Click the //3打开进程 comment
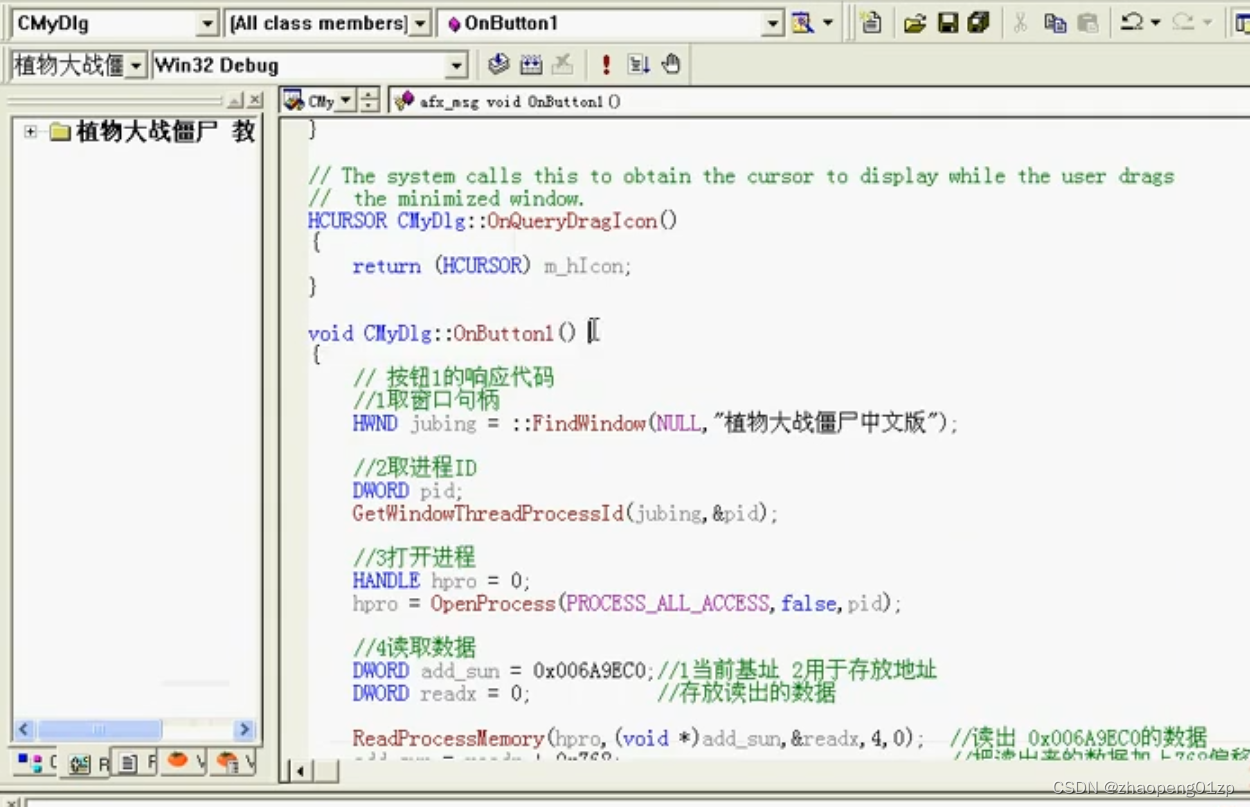 (x=414, y=557)
